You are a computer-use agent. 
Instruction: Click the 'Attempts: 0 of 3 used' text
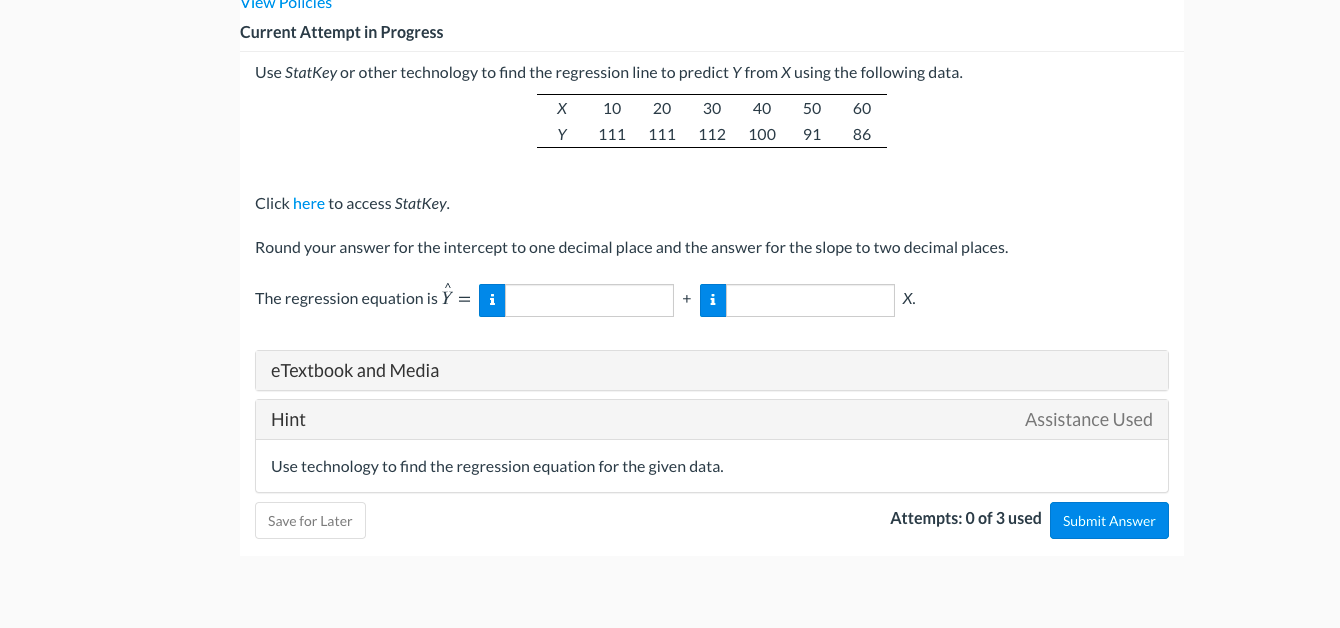pos(965,518)
